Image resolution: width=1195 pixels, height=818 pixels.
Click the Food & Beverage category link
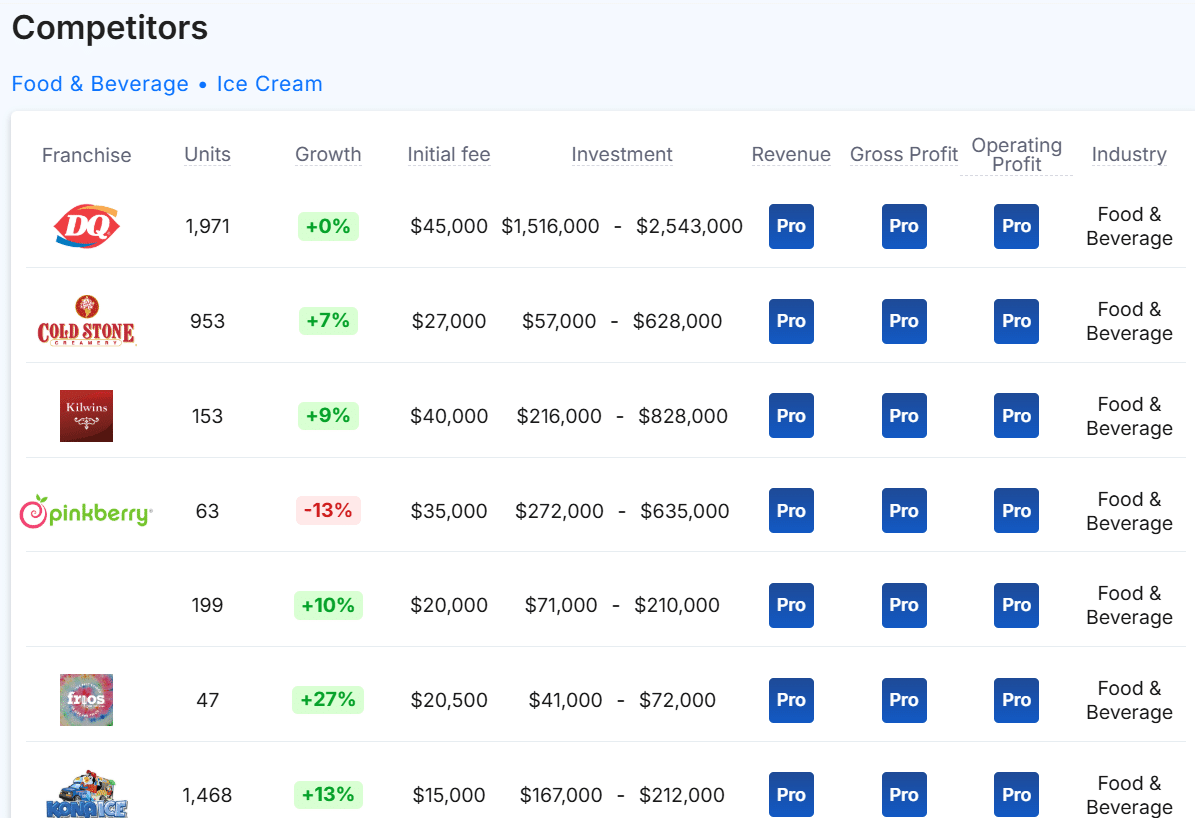tap(100, 84)
